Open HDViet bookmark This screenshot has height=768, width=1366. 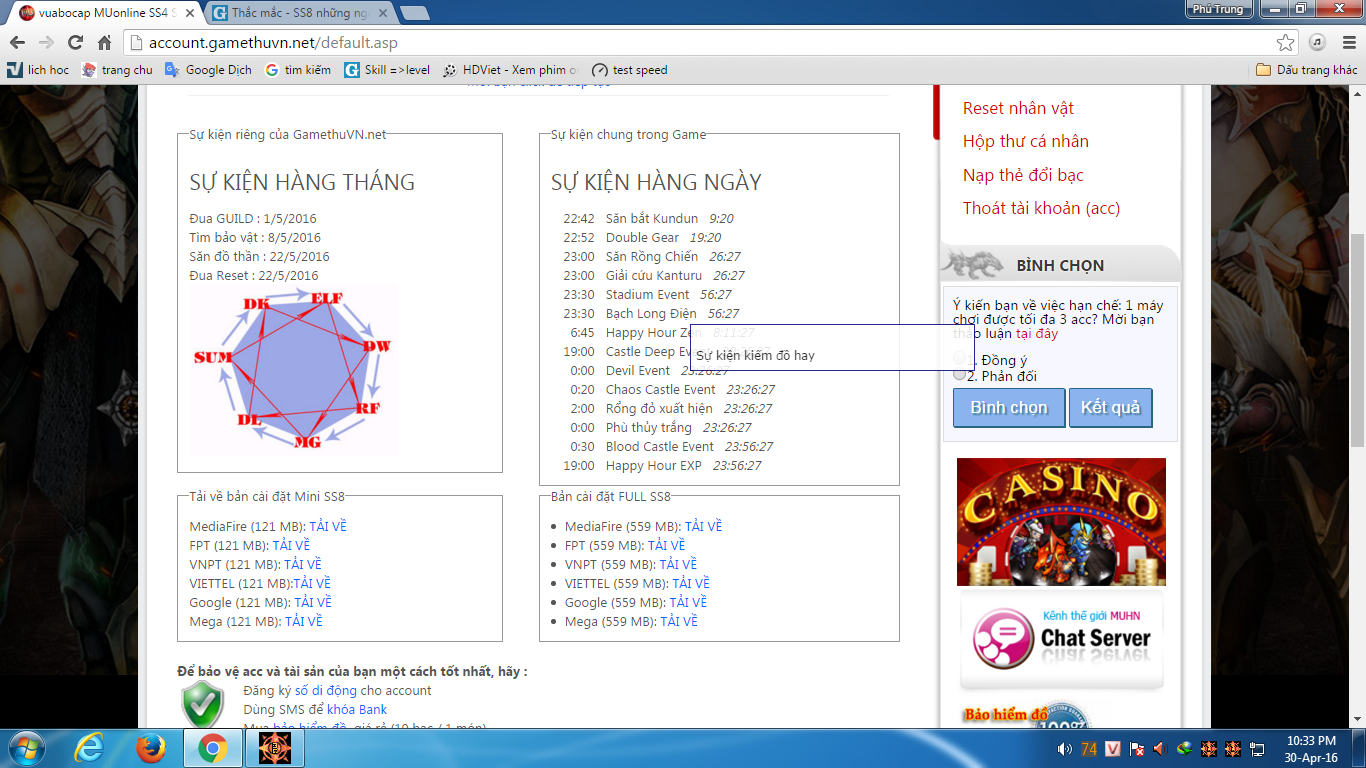click(510, 70)
